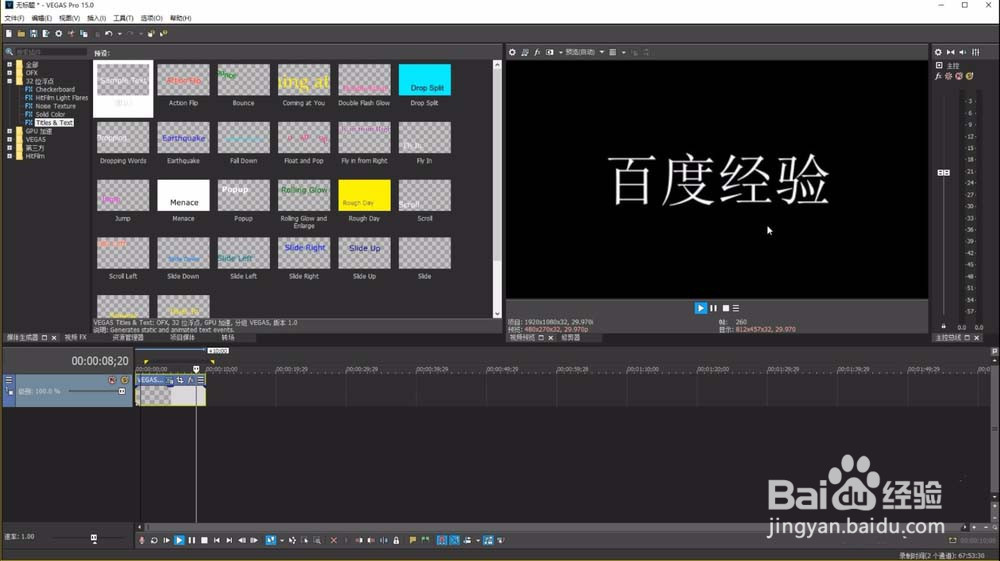Click the record microphone button in transport

142,540
